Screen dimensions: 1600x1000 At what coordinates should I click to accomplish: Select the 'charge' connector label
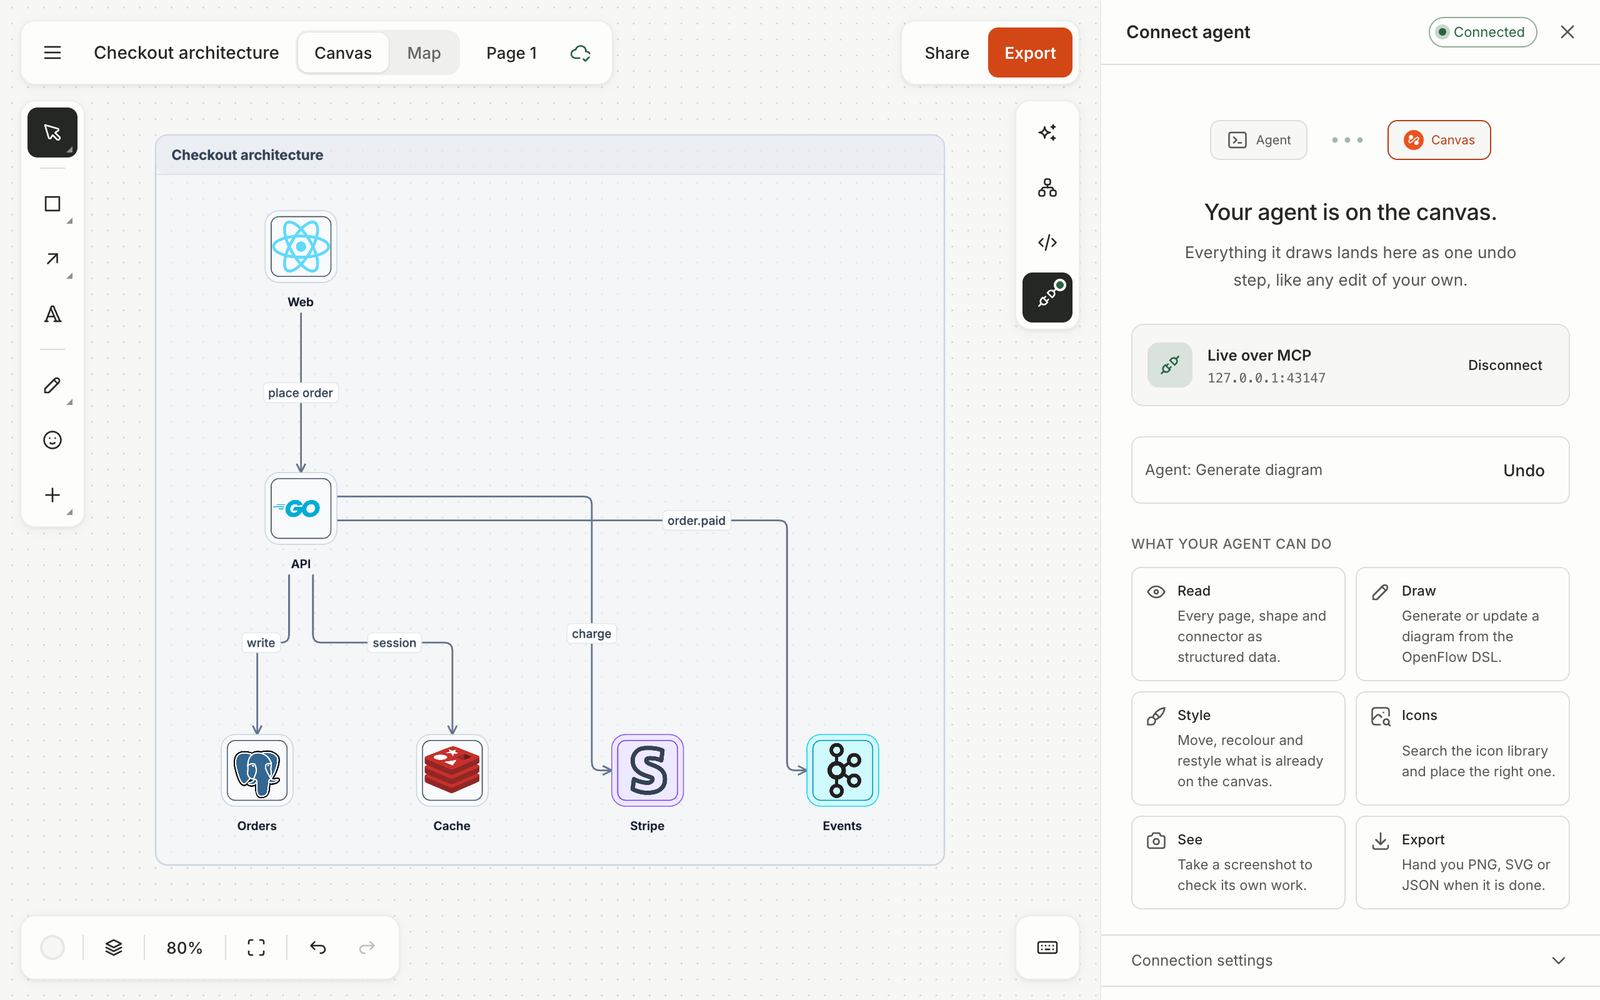[591, 634]
